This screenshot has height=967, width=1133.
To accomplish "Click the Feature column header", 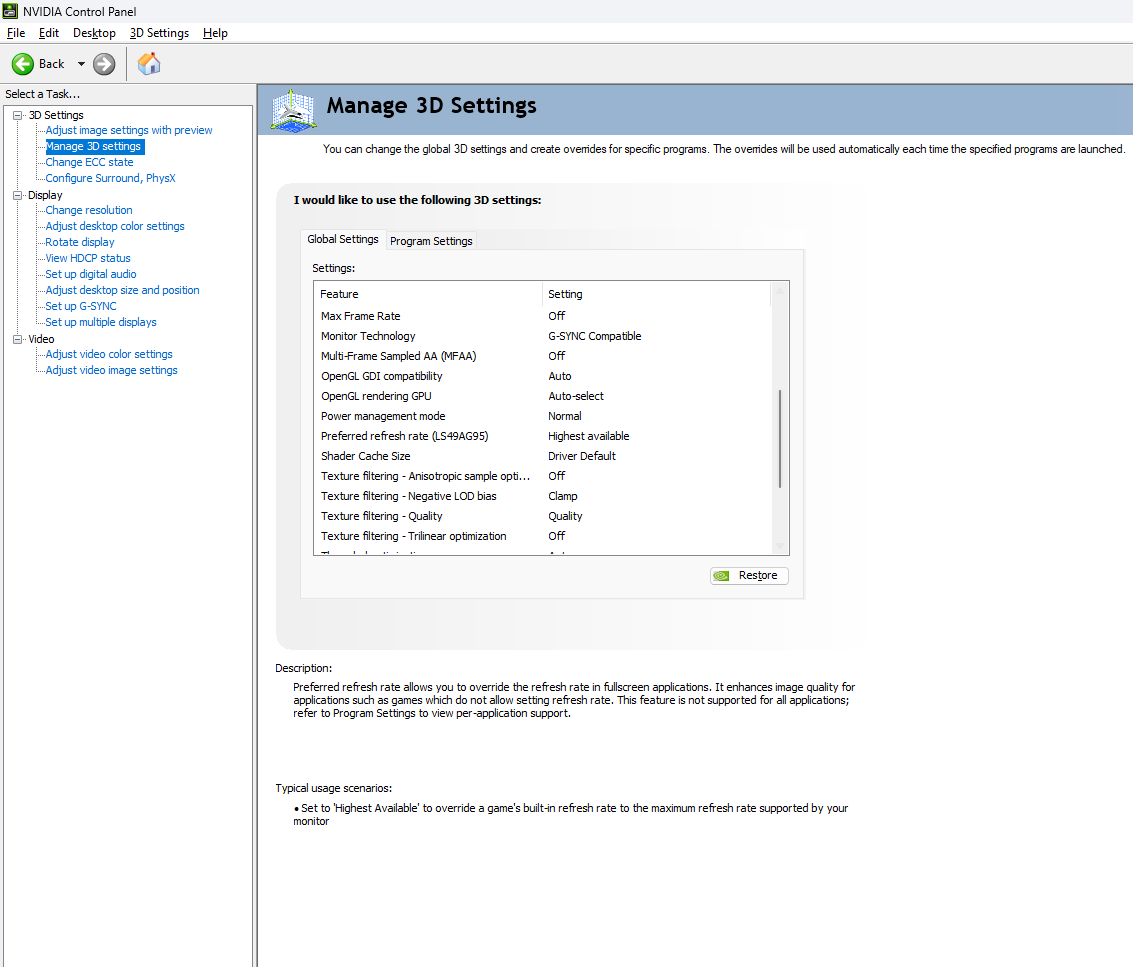I will coord(428,294).
